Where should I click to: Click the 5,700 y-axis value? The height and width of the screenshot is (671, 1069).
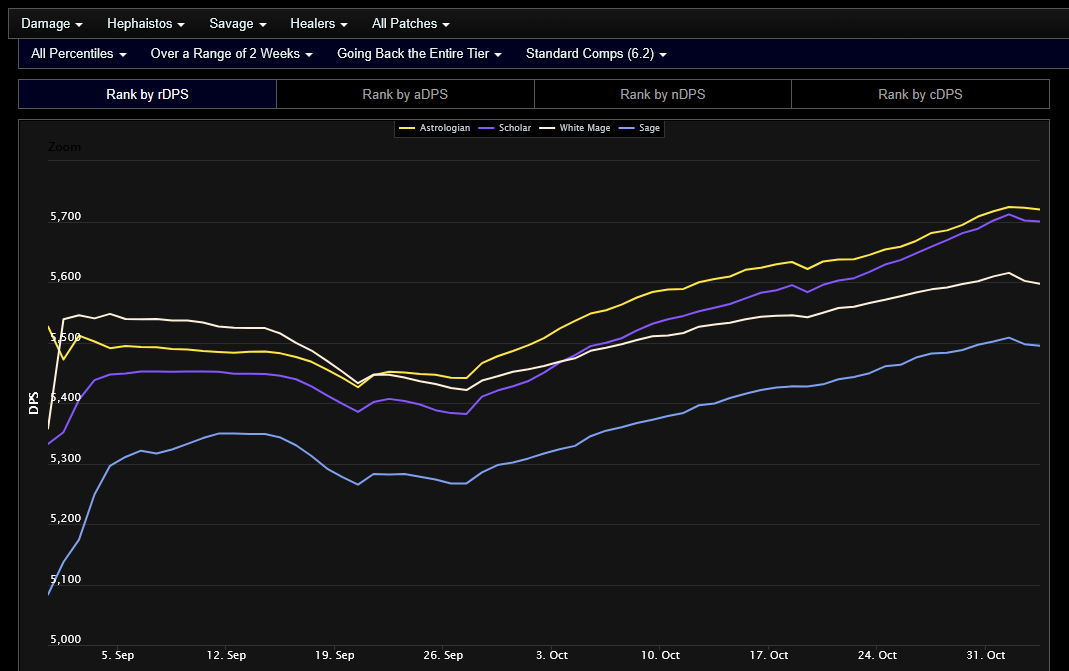pyautogui.click(x=65, y=217)
